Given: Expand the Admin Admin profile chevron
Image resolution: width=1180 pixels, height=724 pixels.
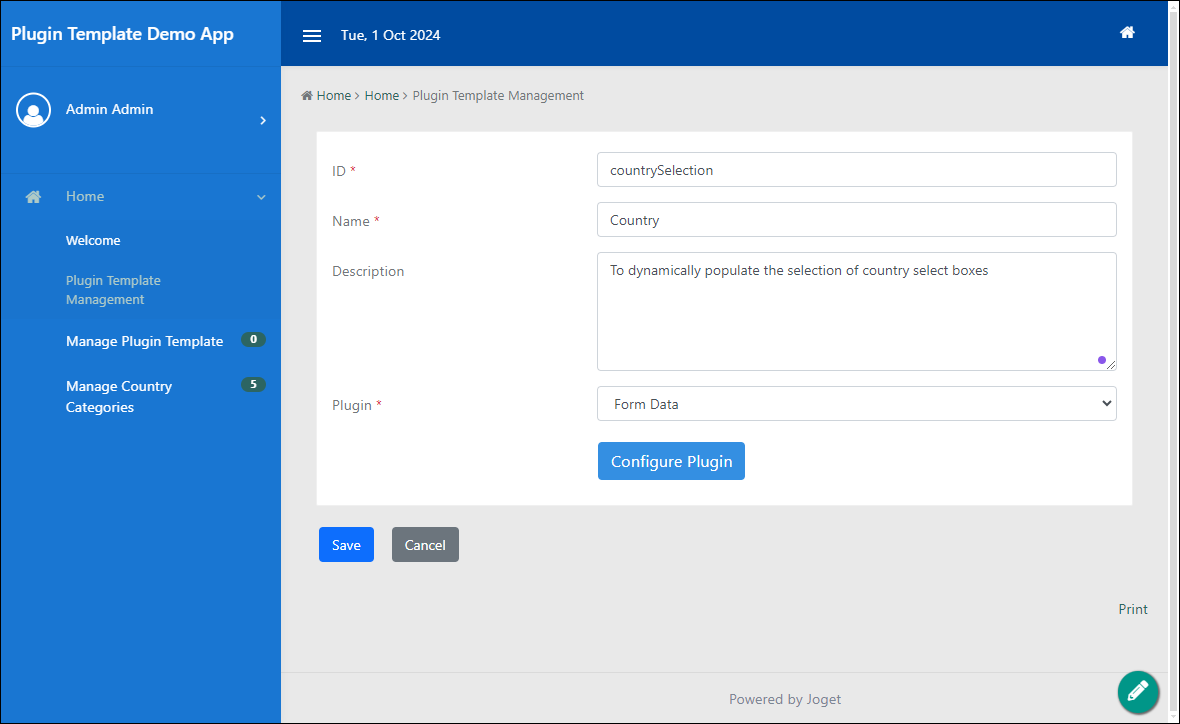Looking at the screenshot, I should (263, 120).
